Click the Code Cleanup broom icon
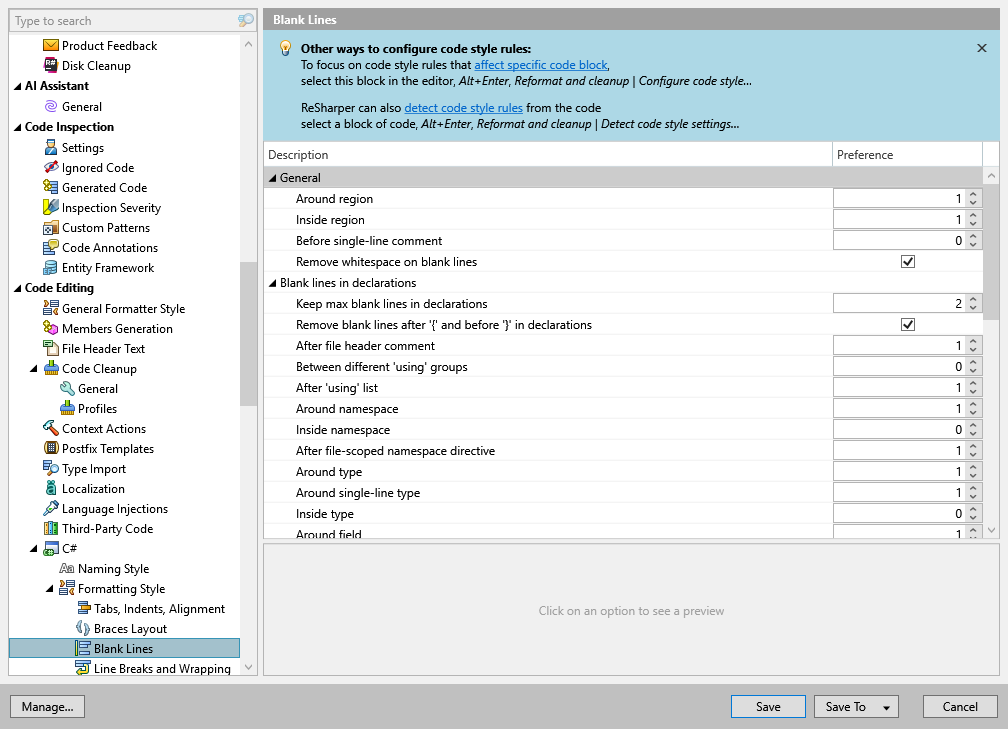Screen dimensions: 1008x729 51,369
